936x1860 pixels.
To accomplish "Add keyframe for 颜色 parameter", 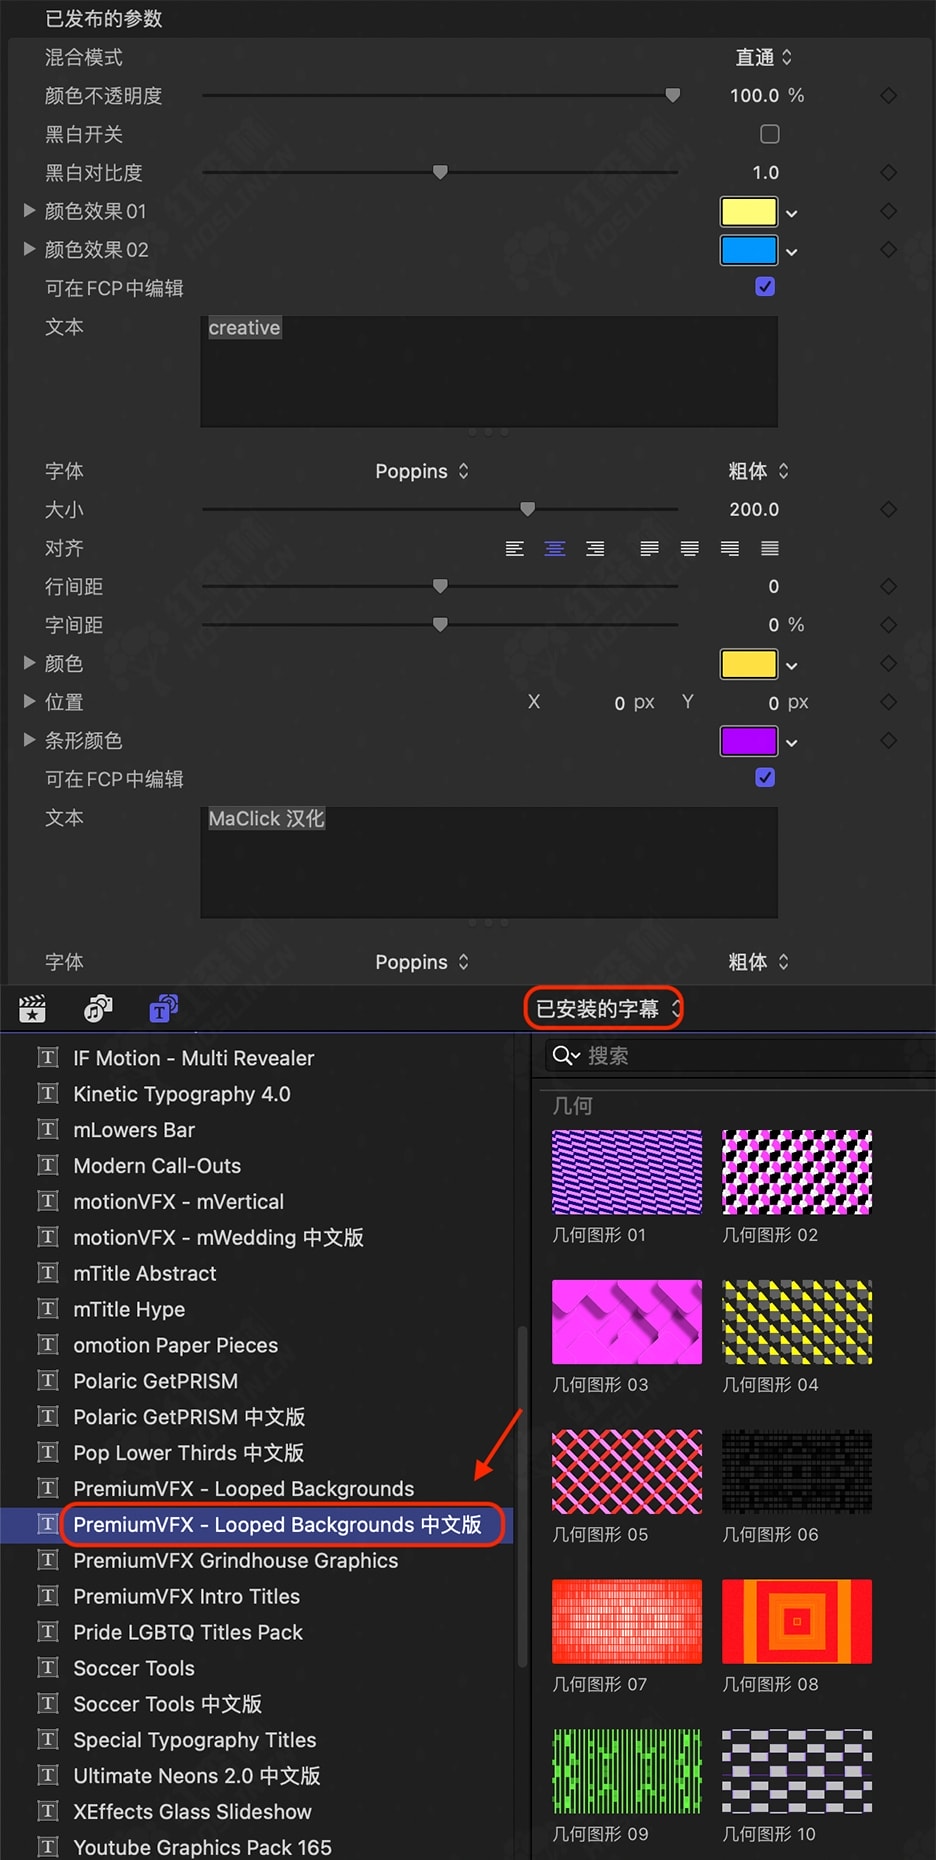I will [x=888, y=663].
